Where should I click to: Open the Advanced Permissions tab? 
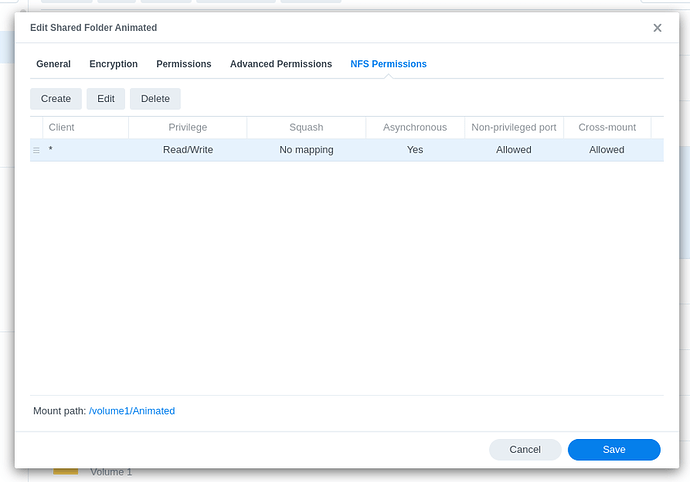(281, 64)
